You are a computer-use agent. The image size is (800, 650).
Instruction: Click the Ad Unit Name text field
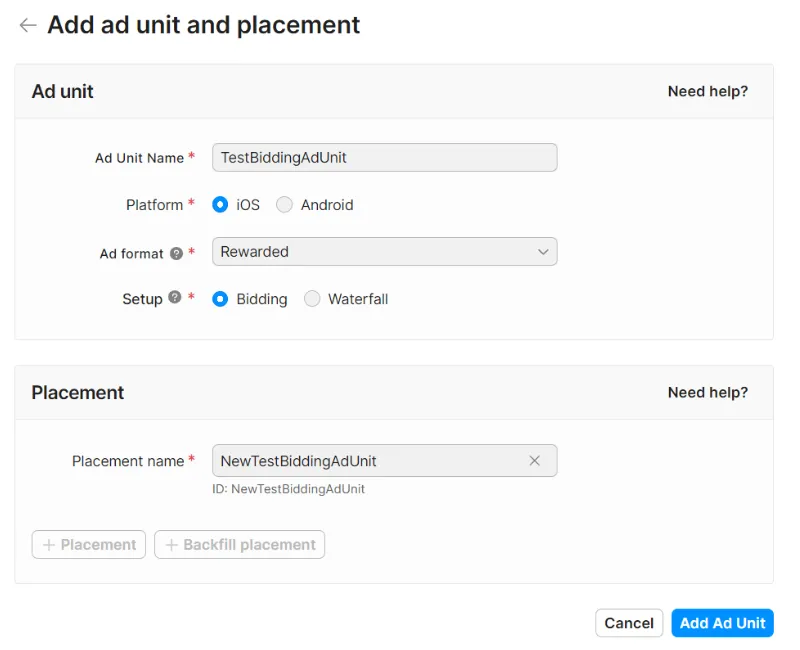(x=384, y=157)
